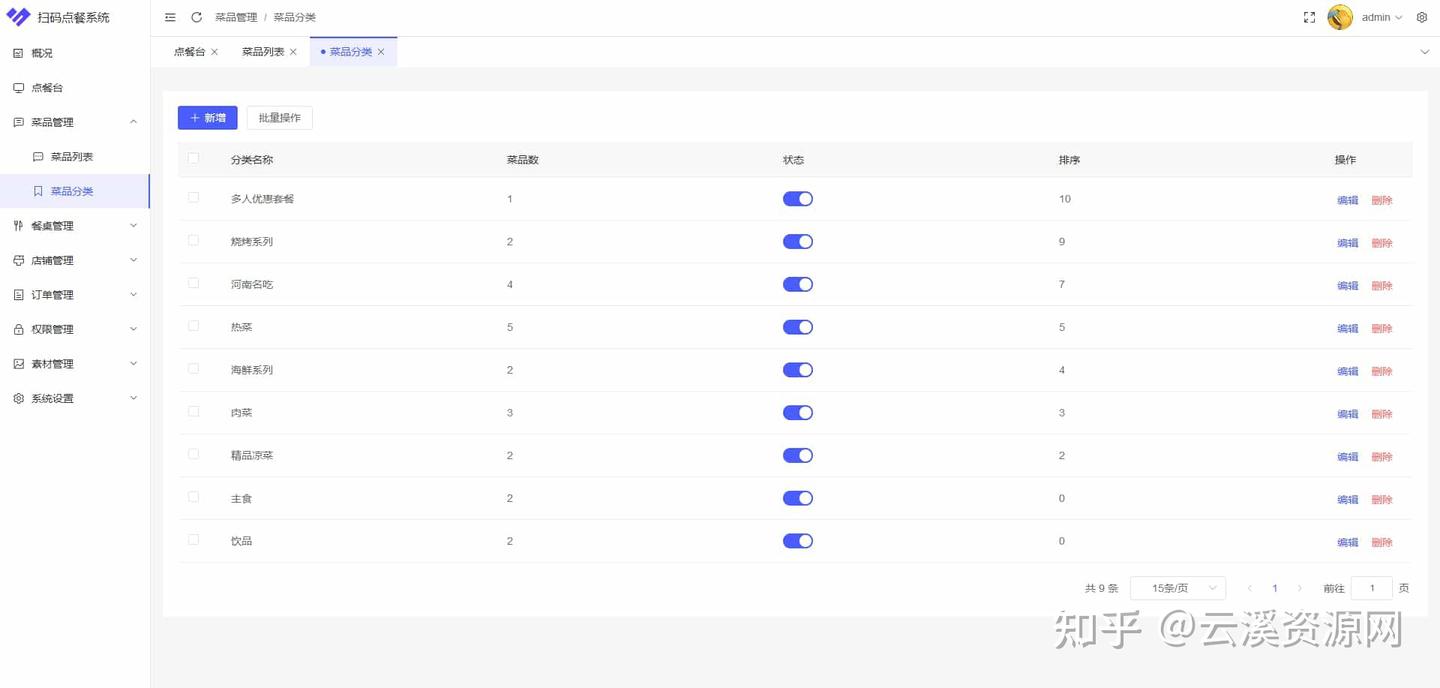Click the refresh page icon
This screenshot has height=688, width=1440.
tap(196, 17)
